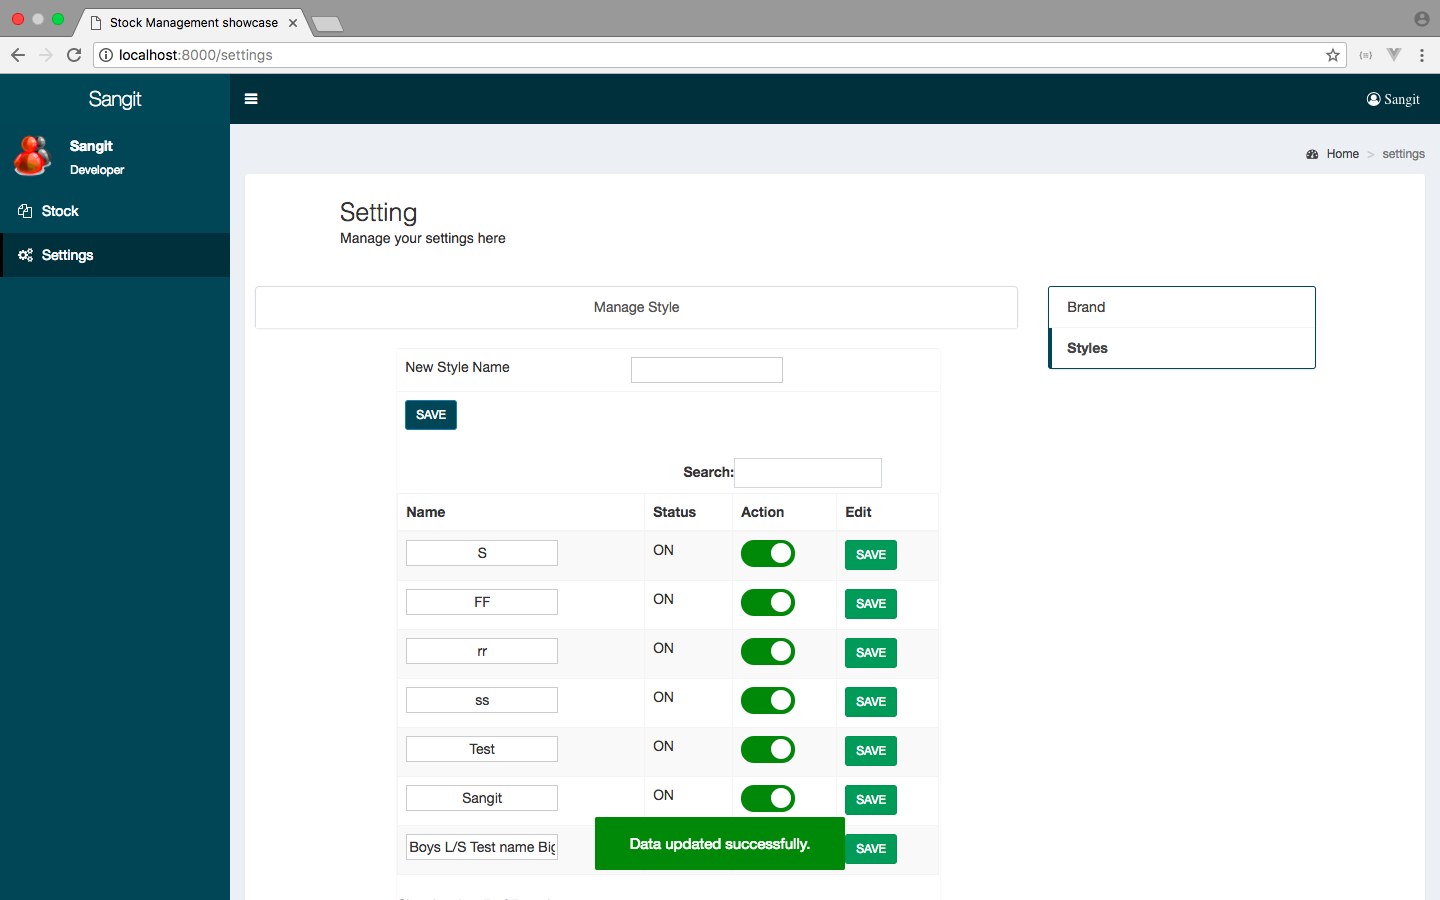This screenshot has height=900, width=1440.
Task: Click the Sangit user avatar in sidebar
Action: click(x=32, y=156)
